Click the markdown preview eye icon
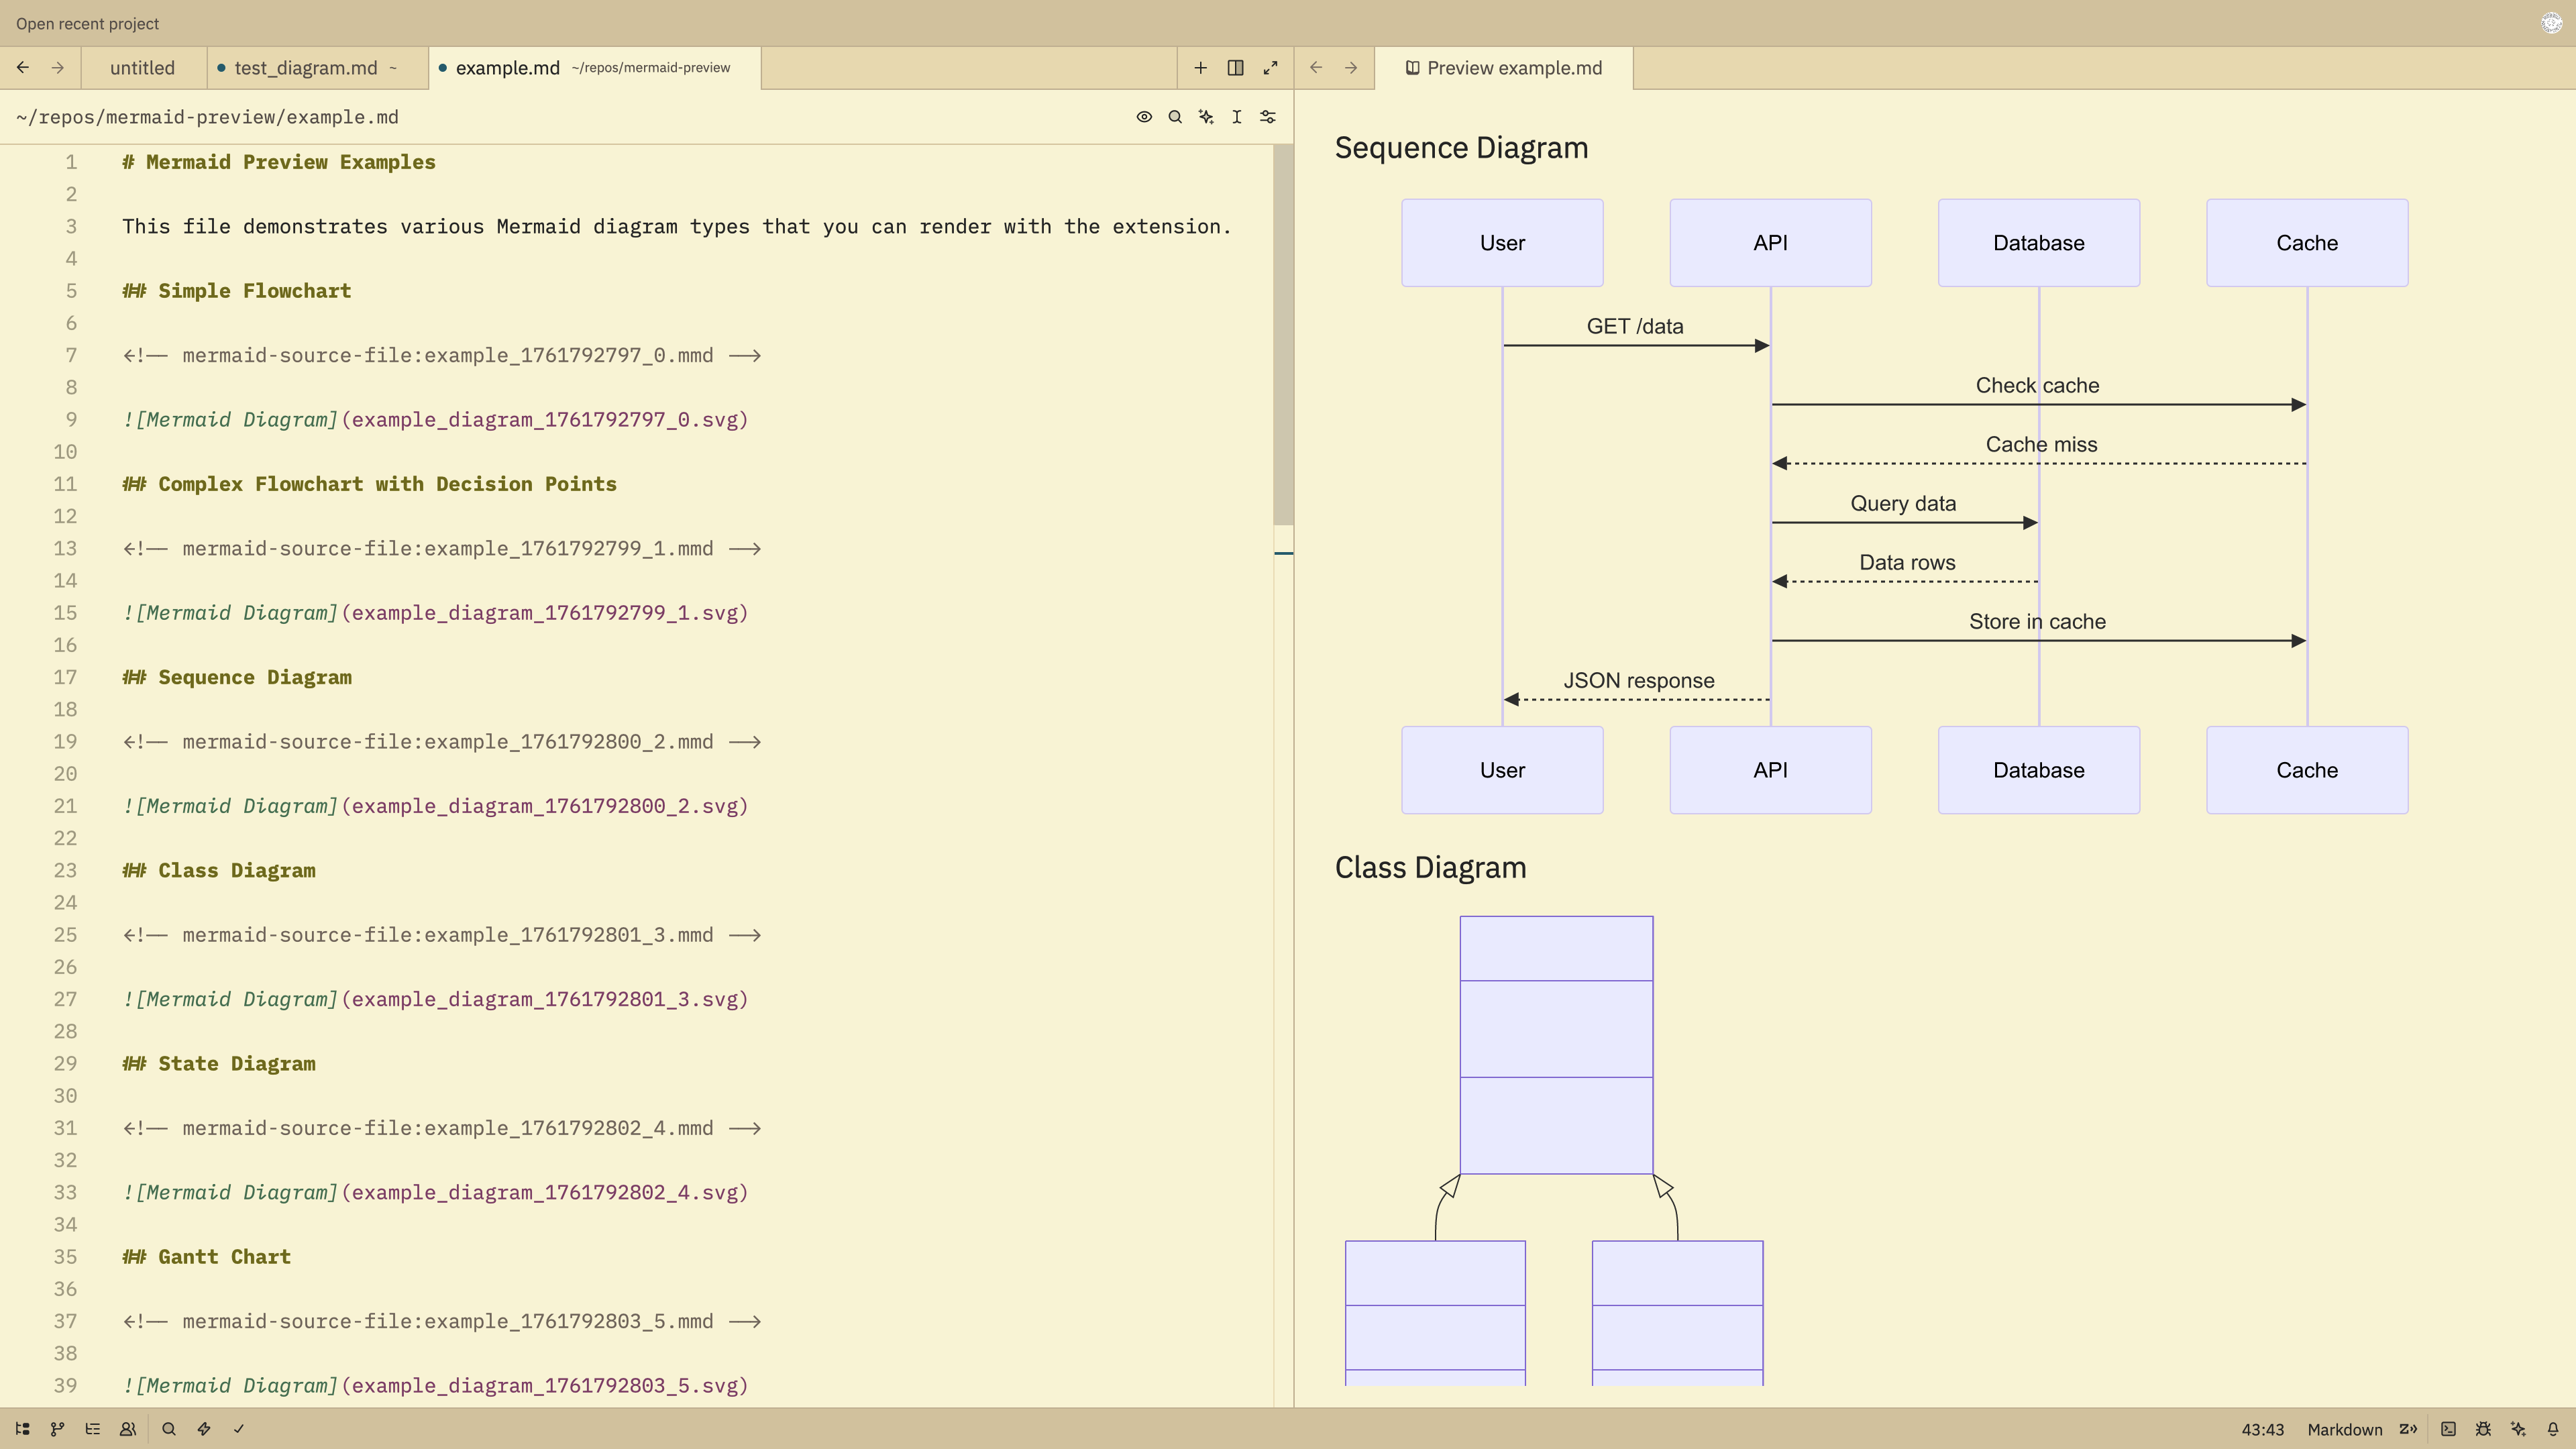This screenshot has height=1449, width=2576. pos(1144,117)
